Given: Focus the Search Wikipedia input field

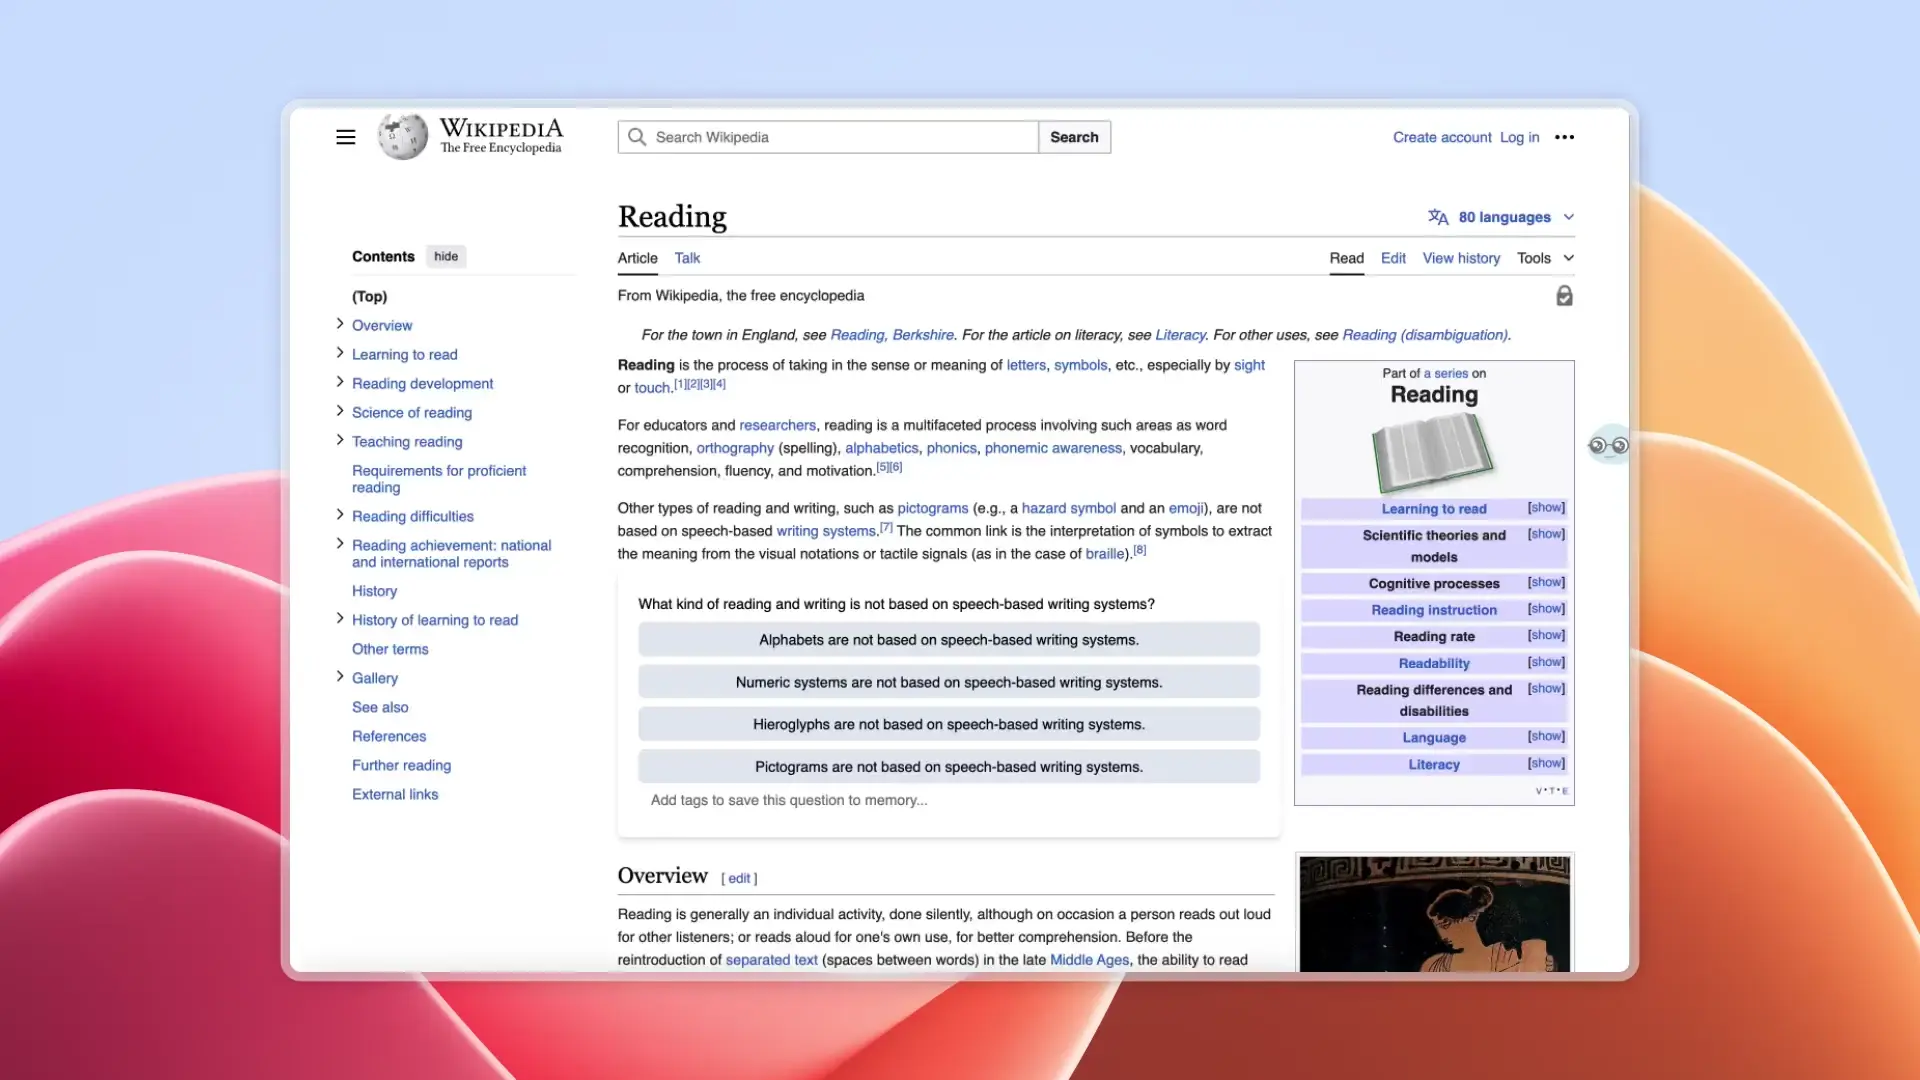Looking at the screenshot, I should click(x=828, y=137).
